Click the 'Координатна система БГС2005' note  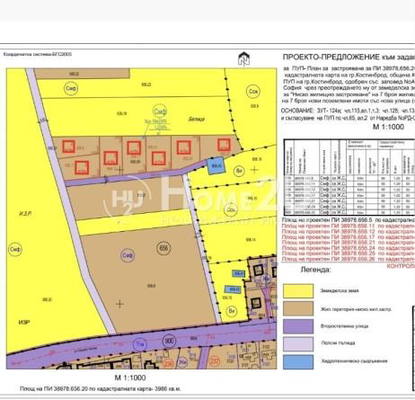coord(37,54)
